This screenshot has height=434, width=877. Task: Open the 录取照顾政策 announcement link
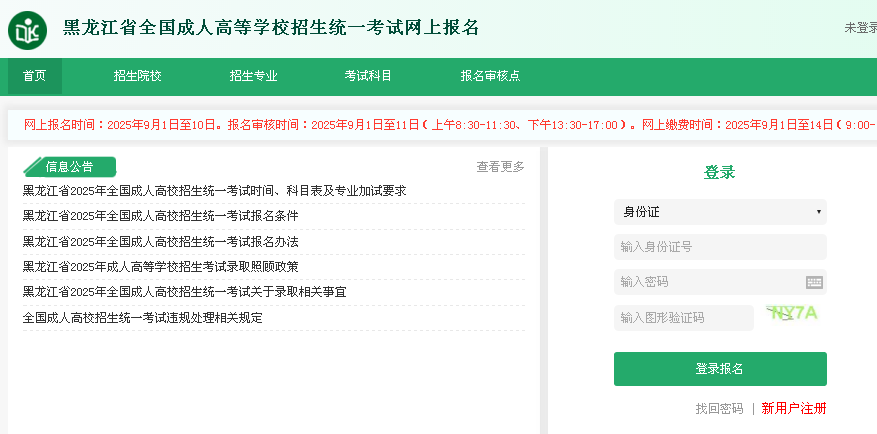(161, 267)
